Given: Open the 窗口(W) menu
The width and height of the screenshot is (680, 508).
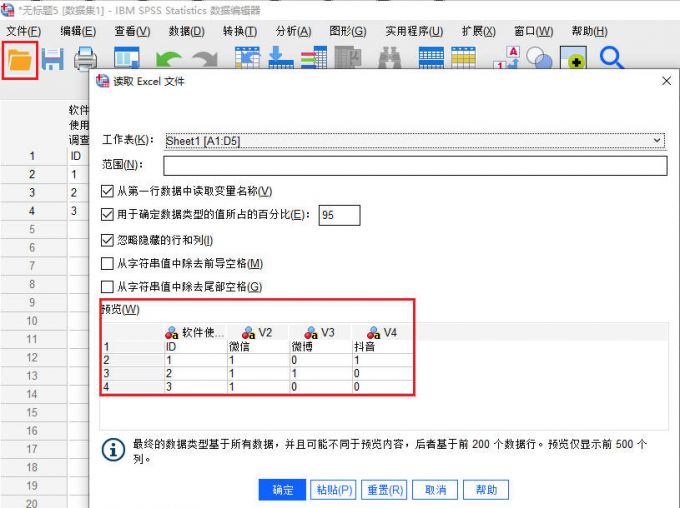Looking at the screenshot, I should tap(533, 31).
